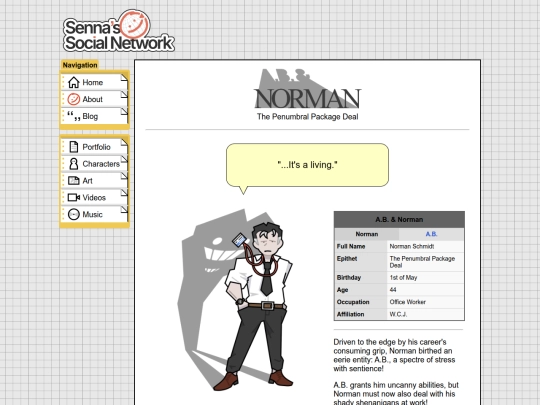540x405 pixels.
Task: Click the age value "44"
Action: pyautogui.click(x=393, y=290)
